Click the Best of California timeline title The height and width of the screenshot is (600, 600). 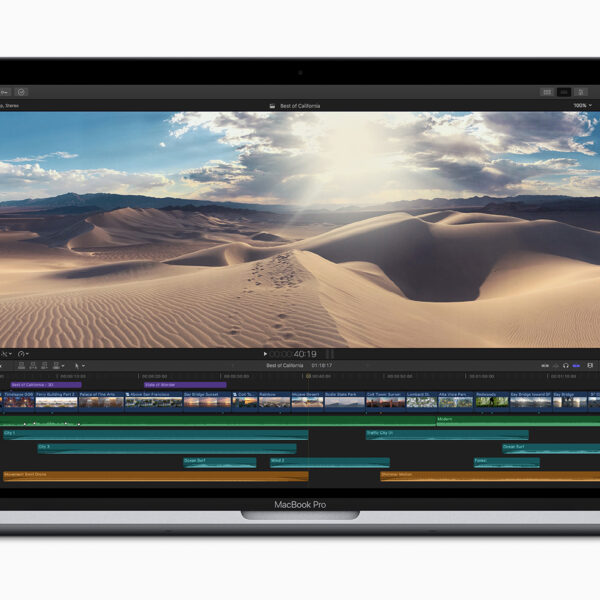285,365
